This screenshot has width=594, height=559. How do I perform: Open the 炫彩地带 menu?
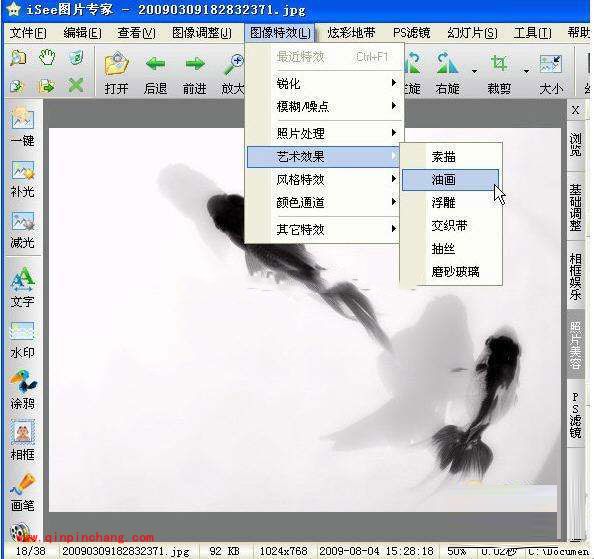351,33
